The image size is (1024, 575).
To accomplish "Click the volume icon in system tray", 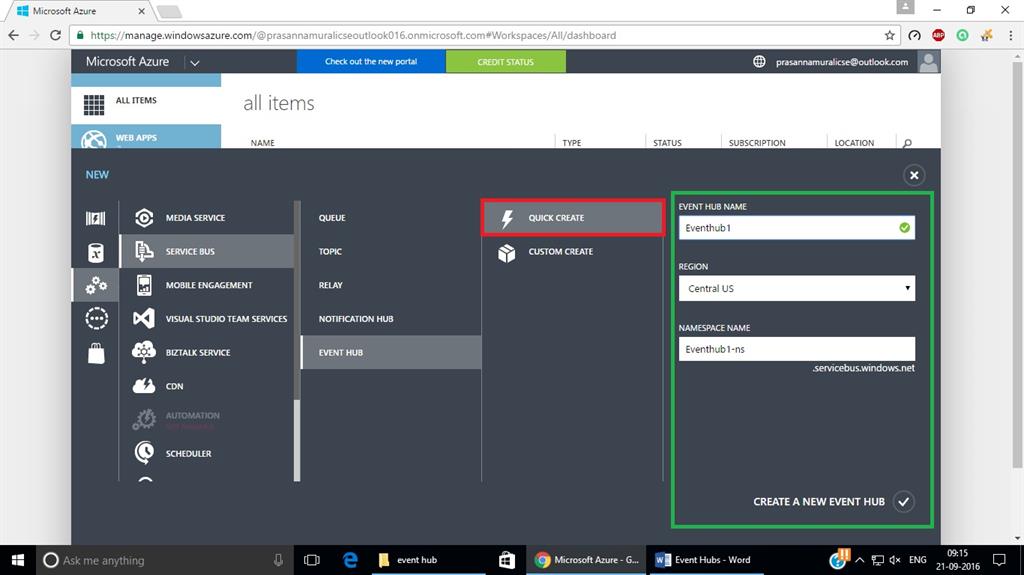I will 895,560.
